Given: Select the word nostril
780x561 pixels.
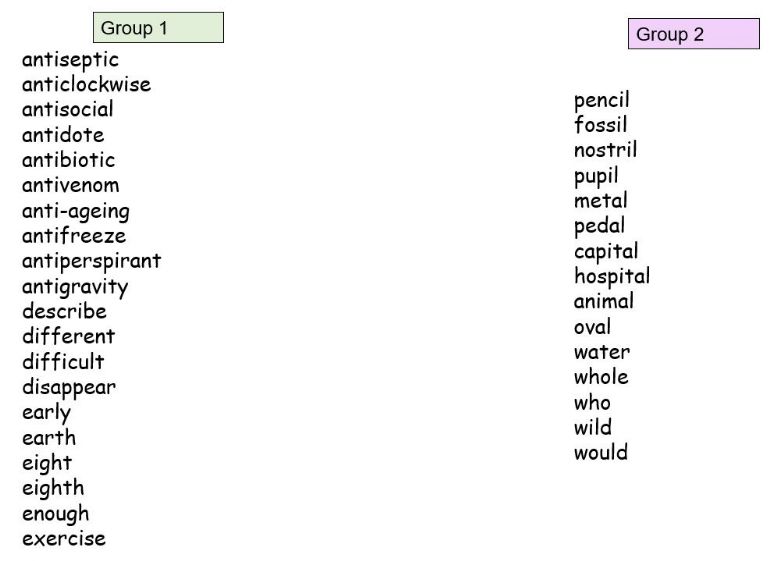Looking at the screenshot, I should pyautogui.click(x=605, y=150).
